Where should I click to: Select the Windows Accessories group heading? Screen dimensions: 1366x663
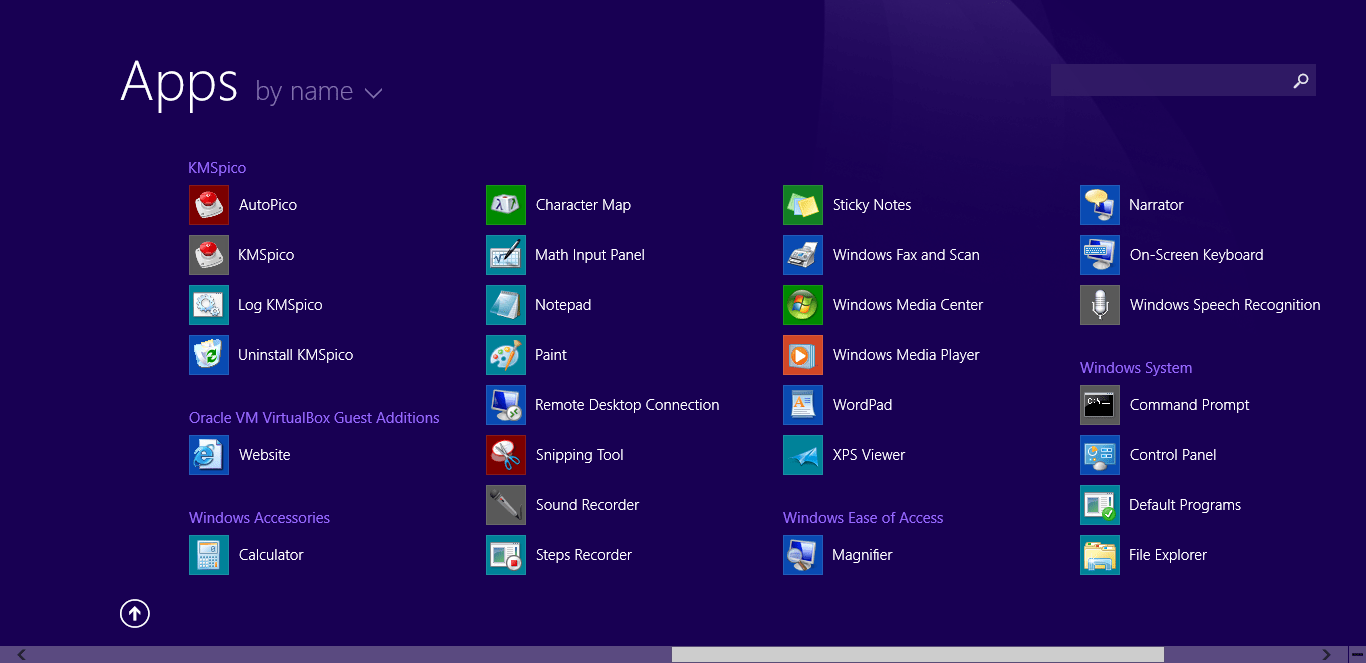click(259, 518)
